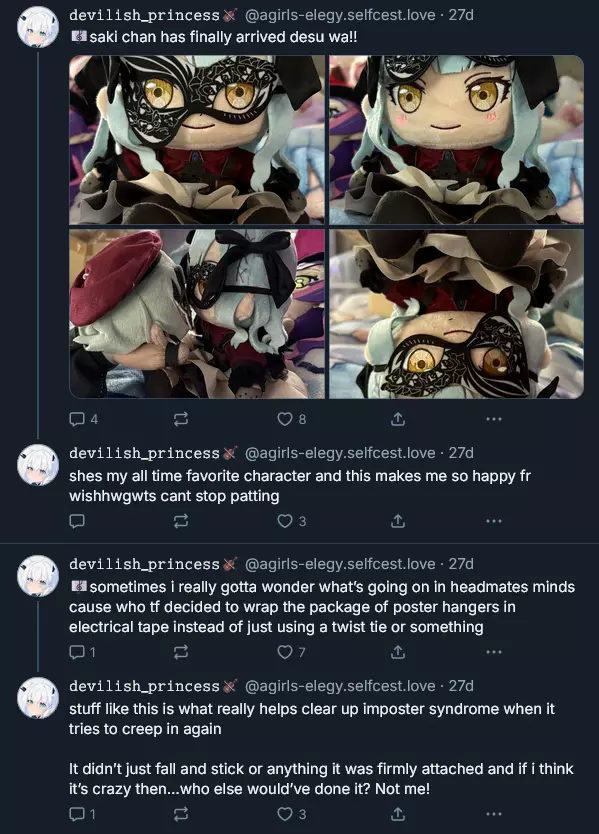
Task: Repost the saki chan plush post
Action: (181, 419)
